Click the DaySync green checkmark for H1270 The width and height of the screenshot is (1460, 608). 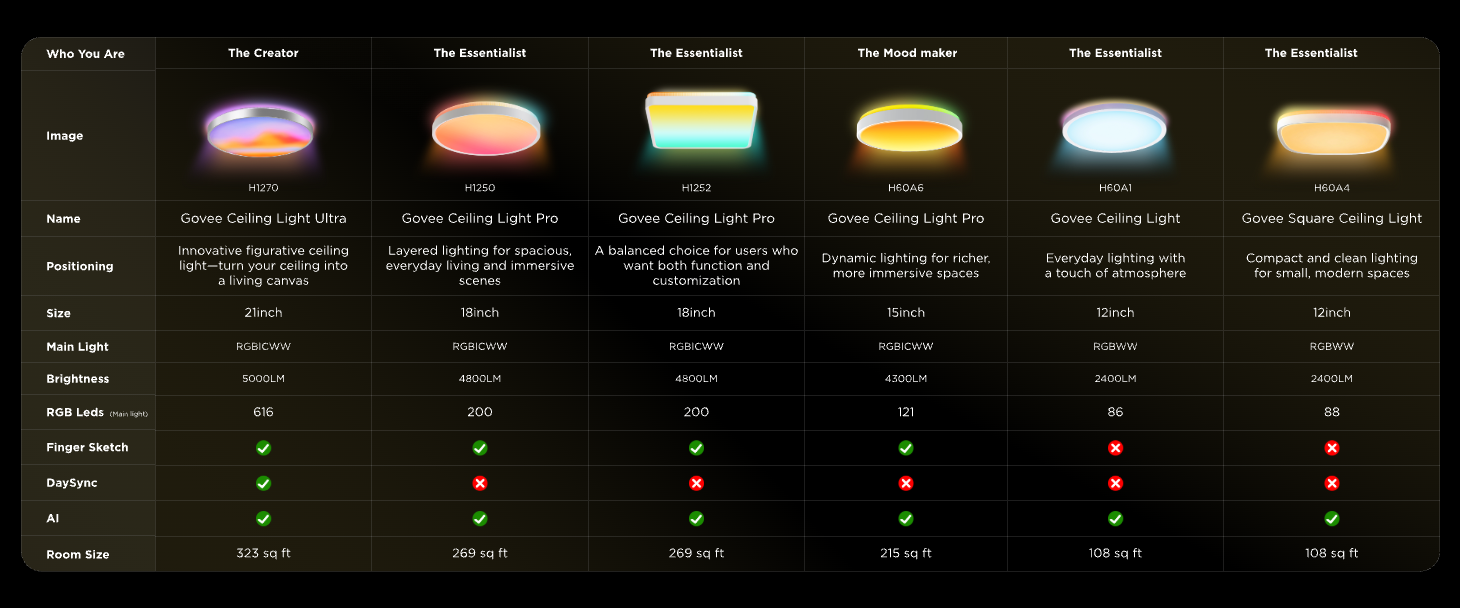263,483
